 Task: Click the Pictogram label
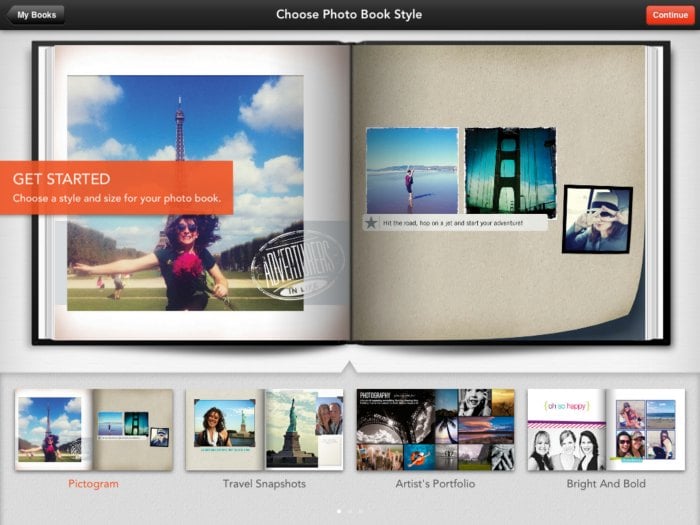click(x=93, y=484)
